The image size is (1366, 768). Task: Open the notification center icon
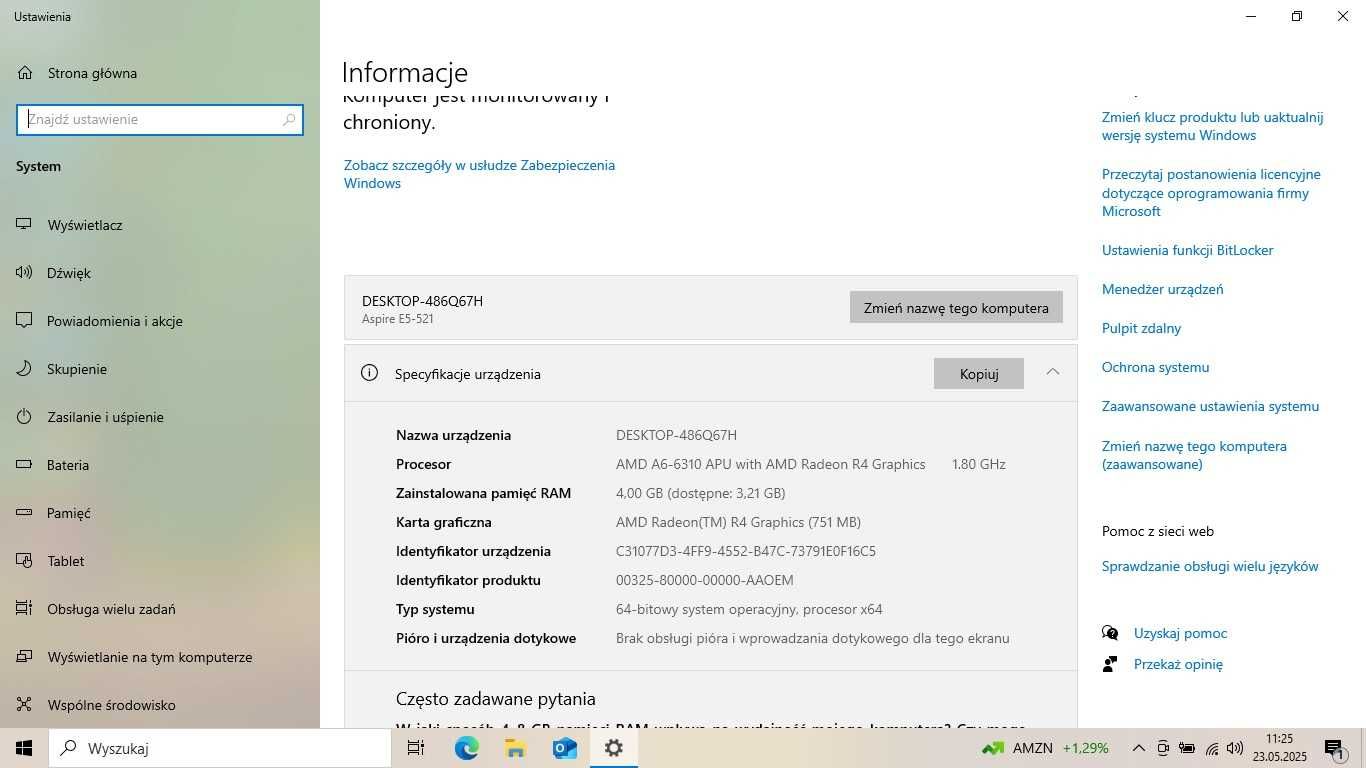click(x=1334, y=748)
